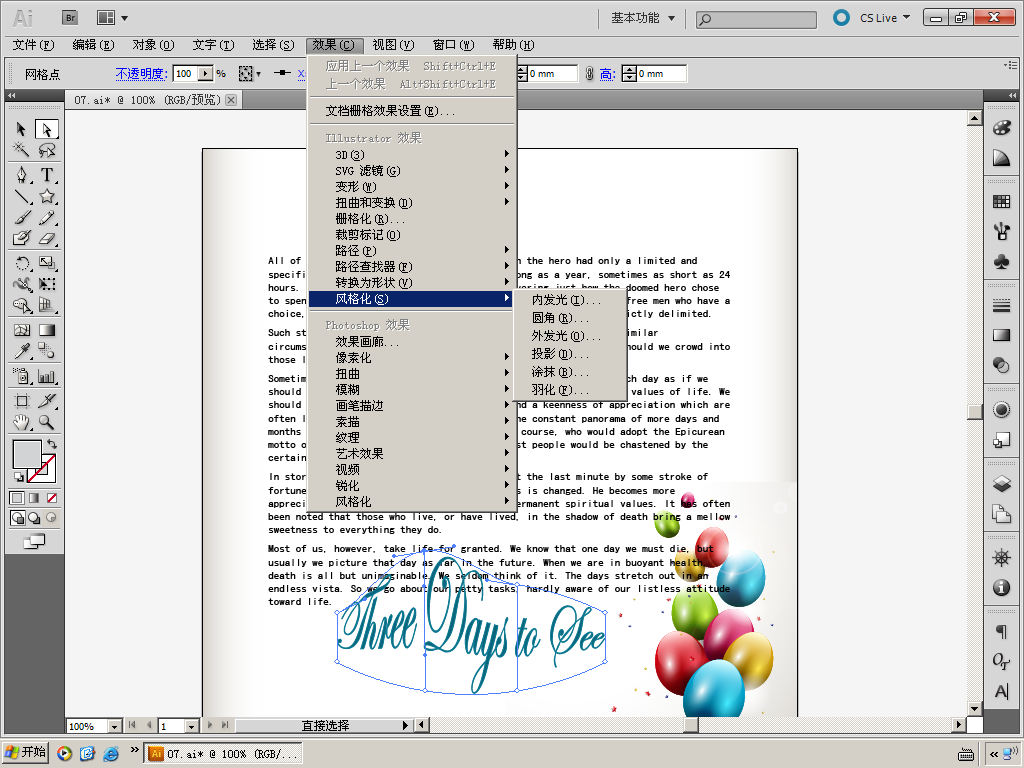1024x768 pixels.
Task: Open Arrange Documents dropdown
Action: coord(112,18)
